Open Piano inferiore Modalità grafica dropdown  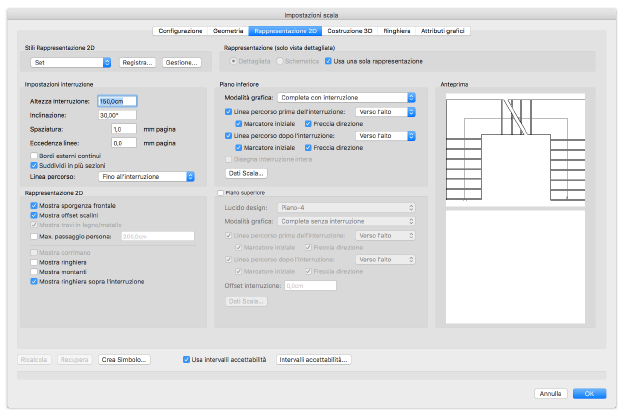(x=346, y=98)
